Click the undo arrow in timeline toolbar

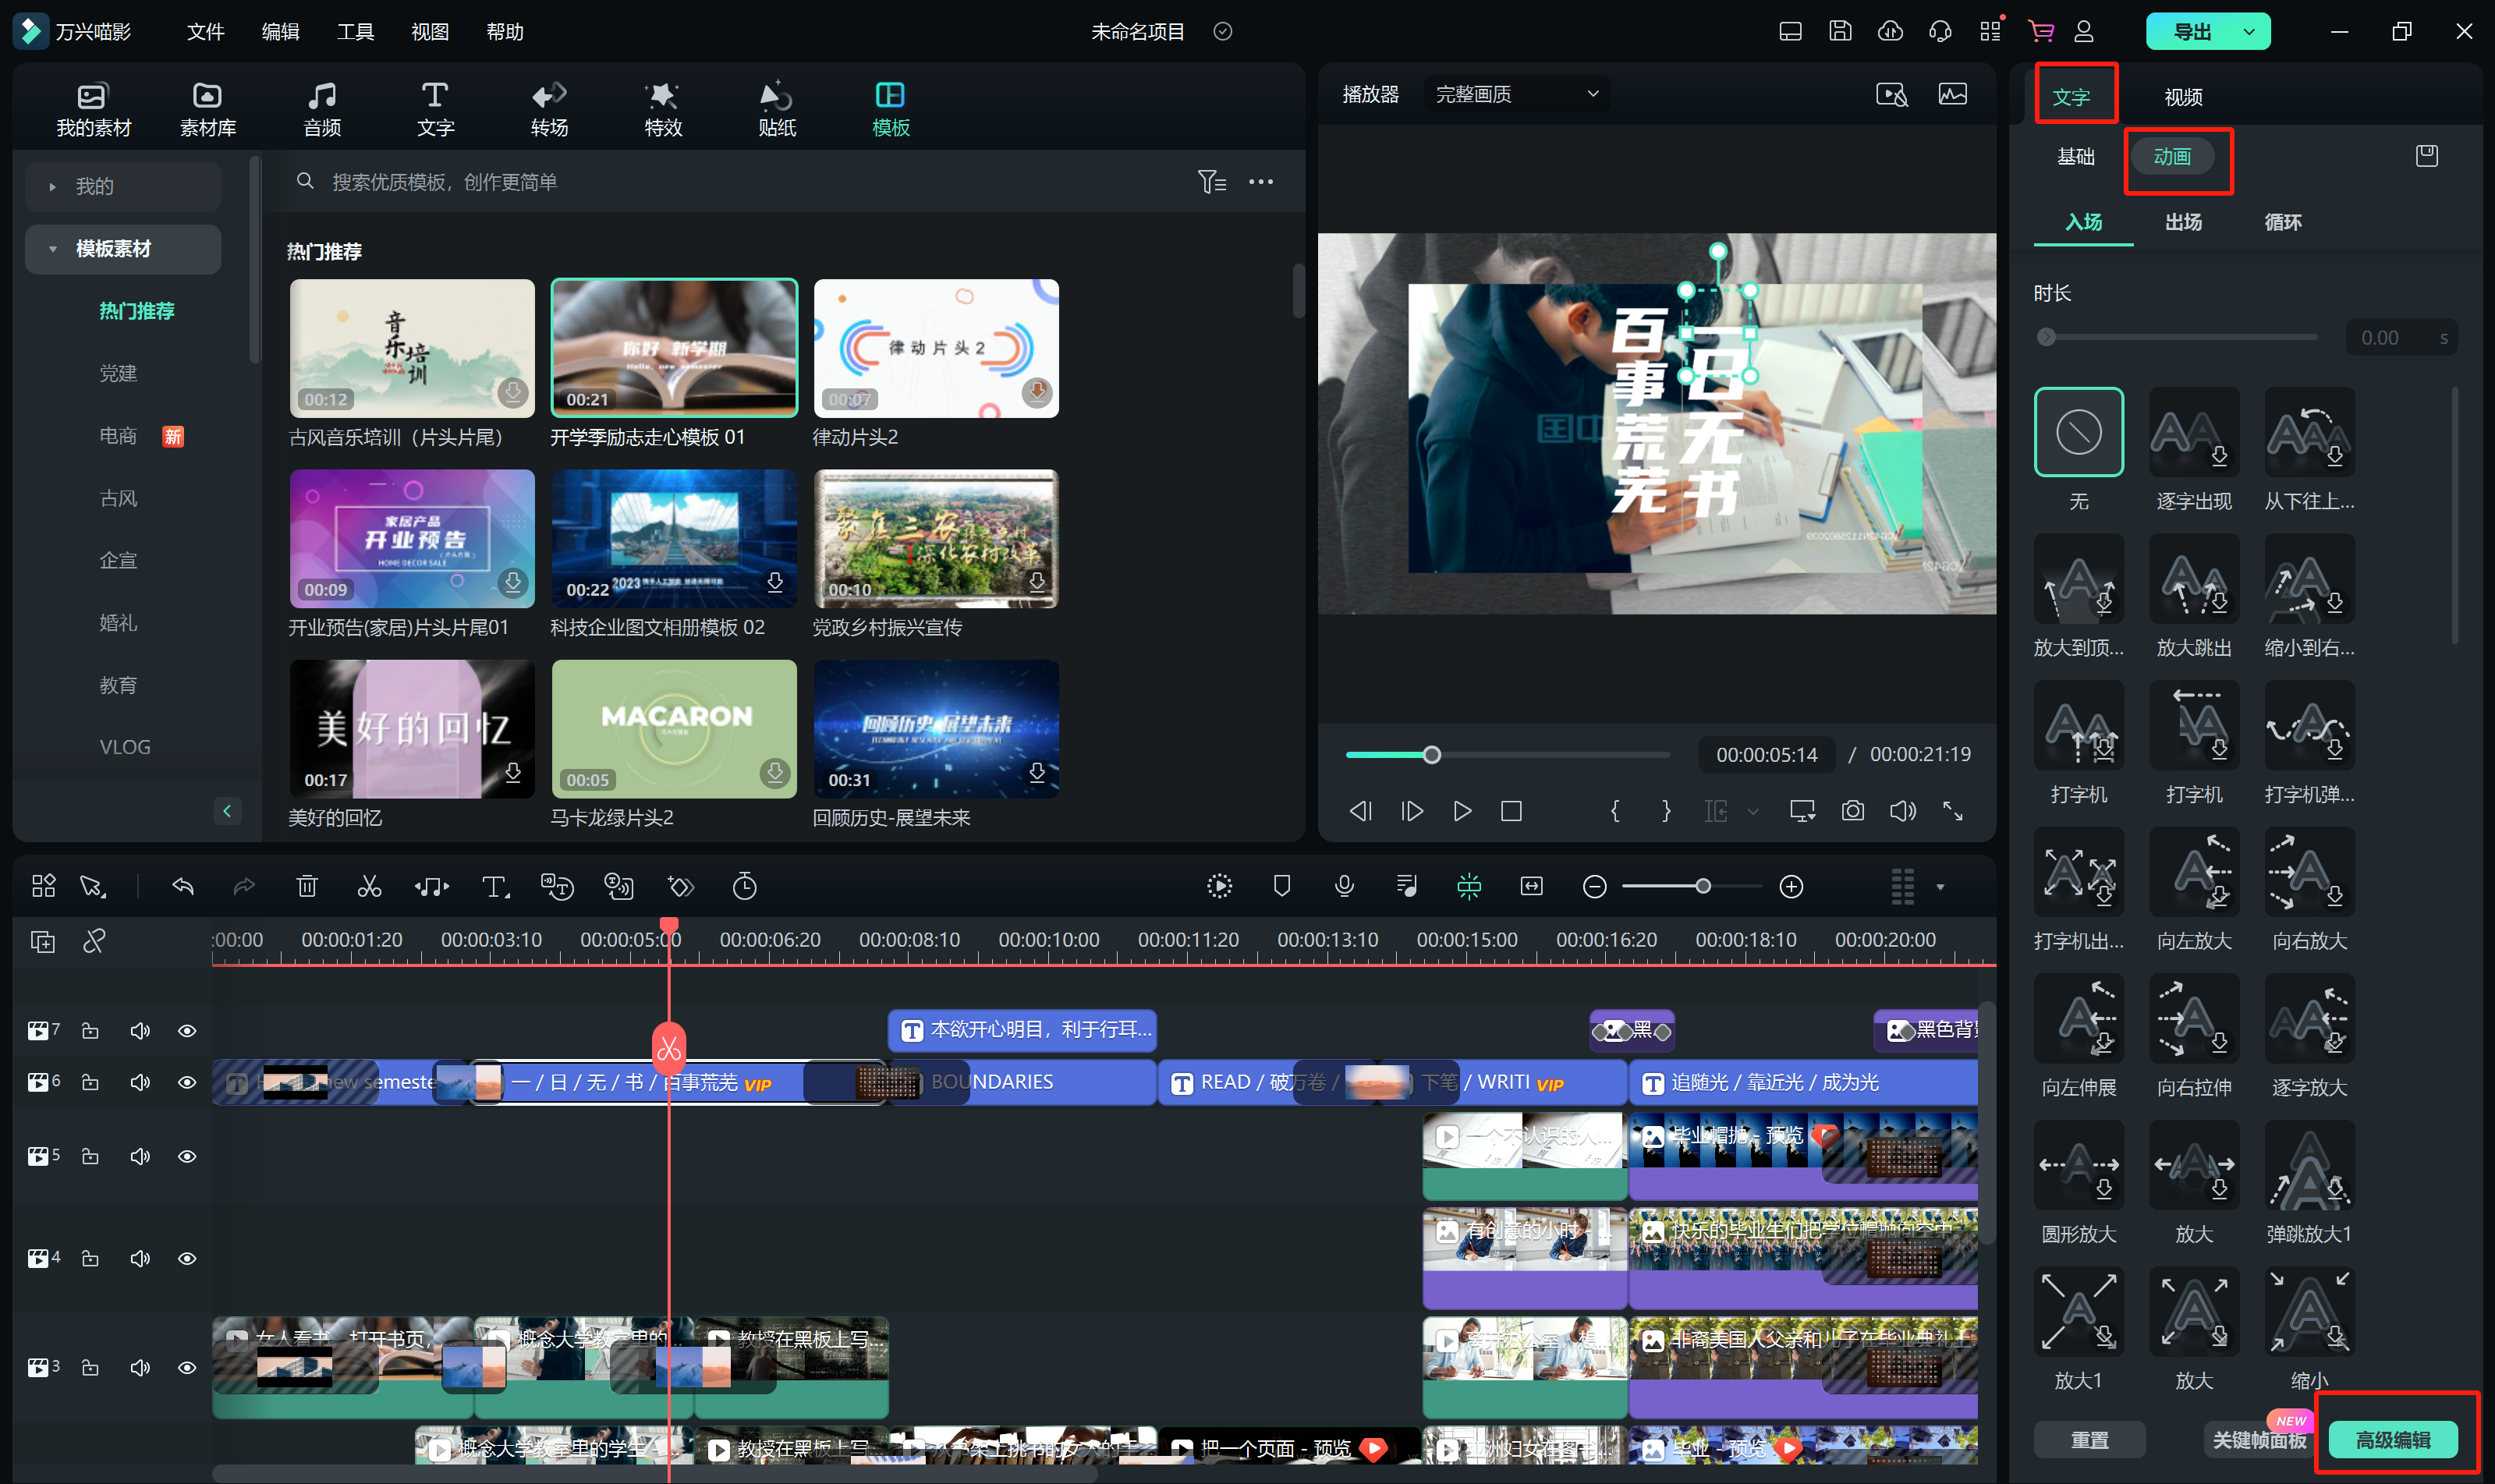[183, 886]
